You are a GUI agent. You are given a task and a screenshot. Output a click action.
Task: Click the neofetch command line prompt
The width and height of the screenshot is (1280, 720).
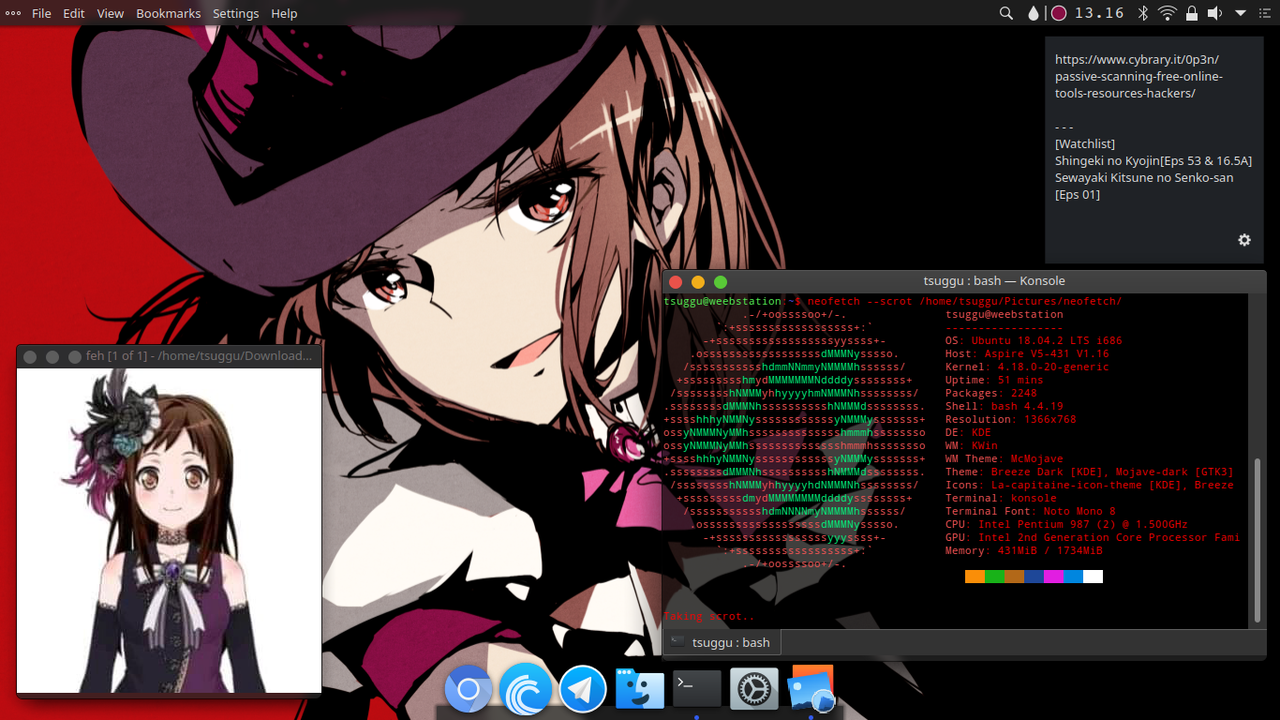[x=892, y=301]
